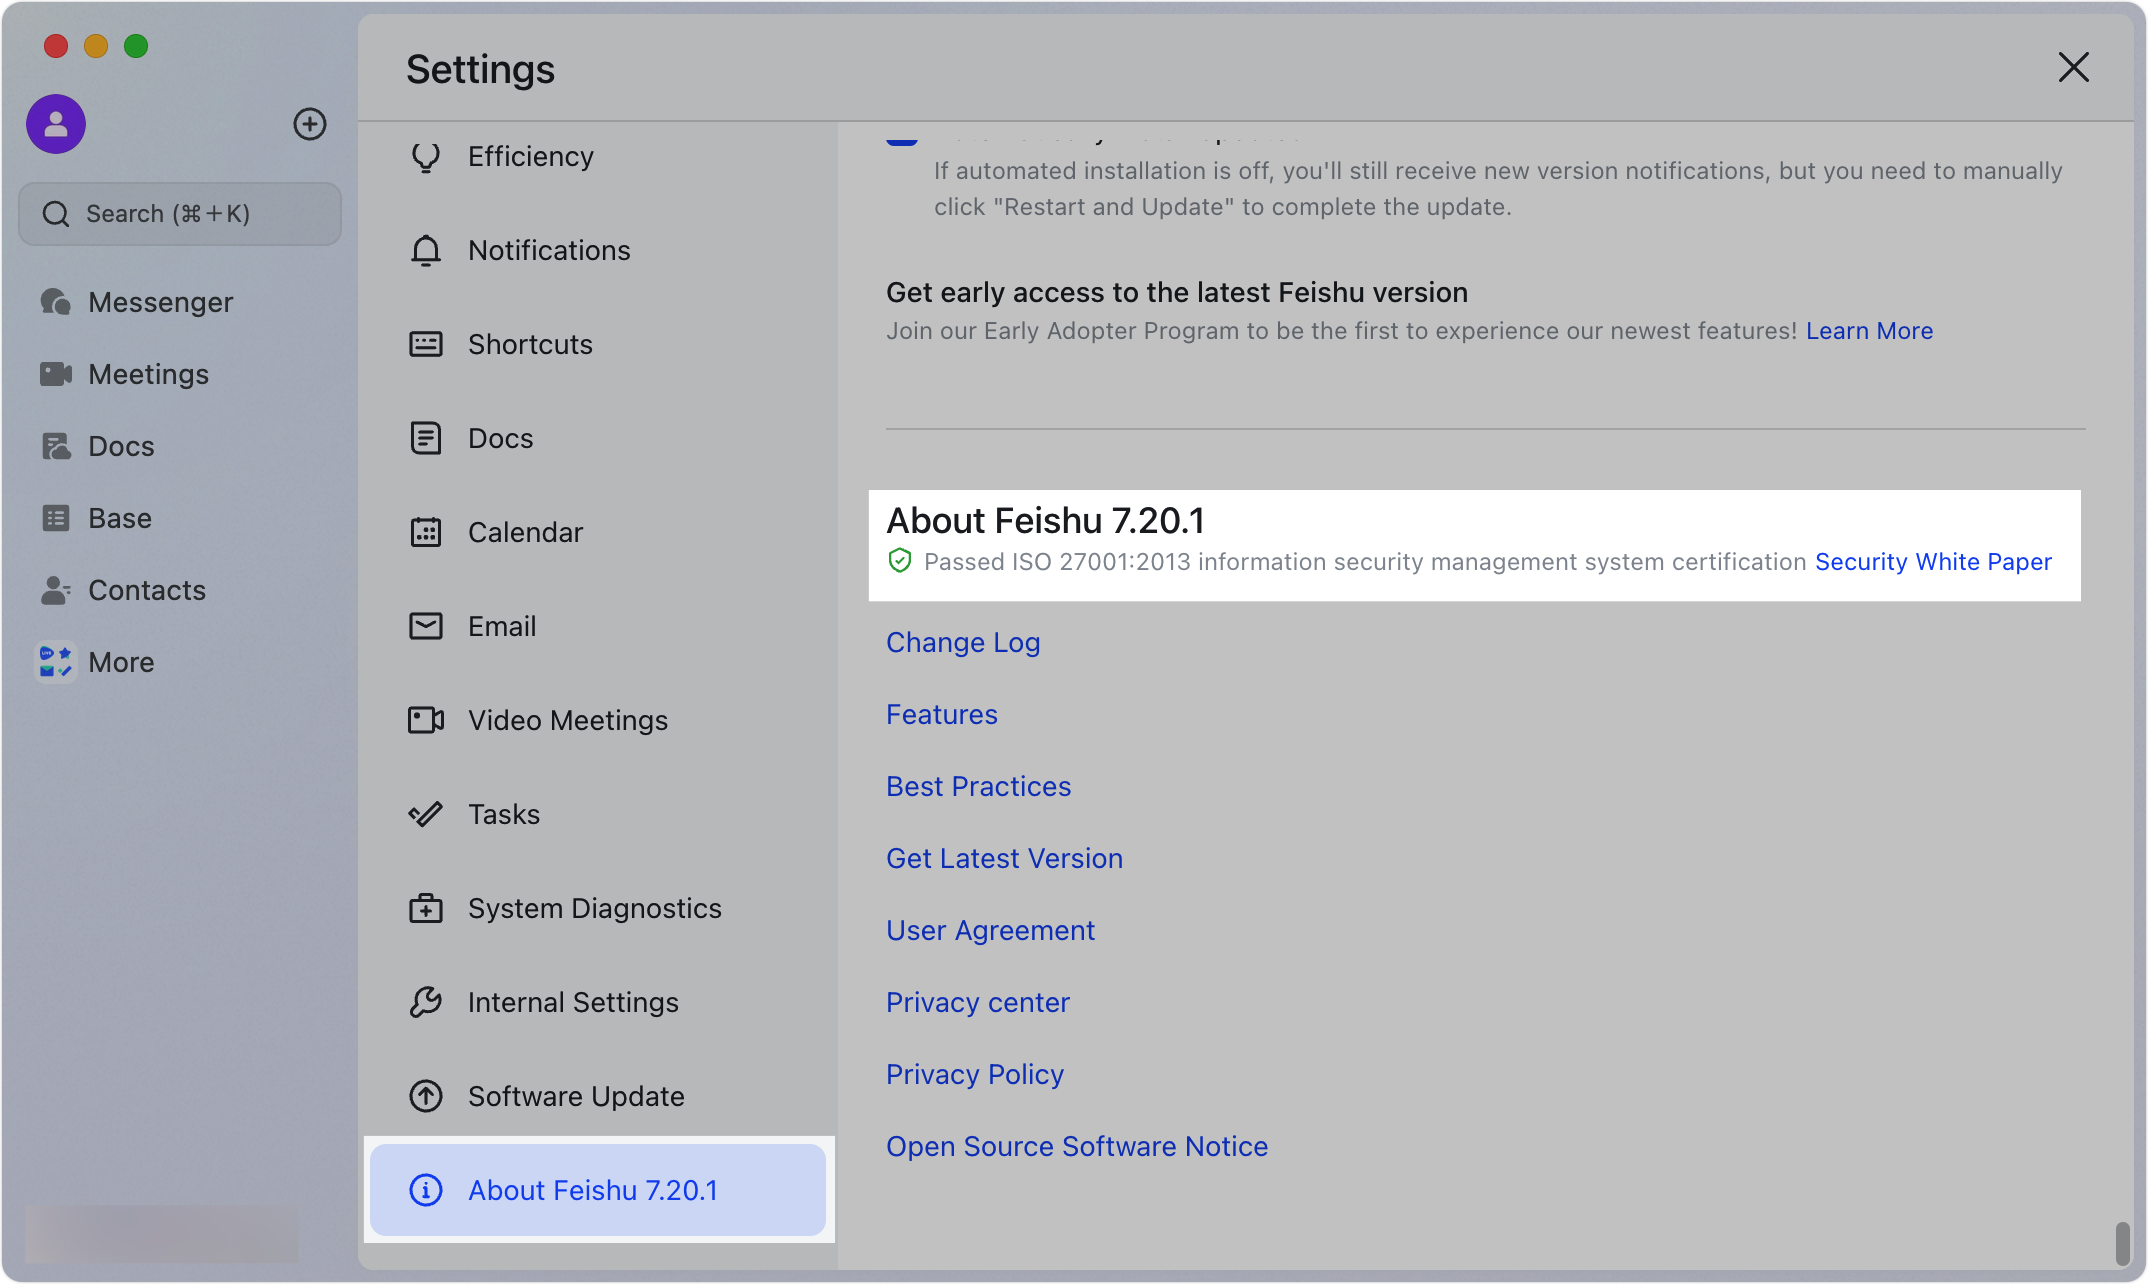Open Meetings in the left navigation
Image resolution: width=2148 pixels, height=1284 pixels.
coord(180,374)
